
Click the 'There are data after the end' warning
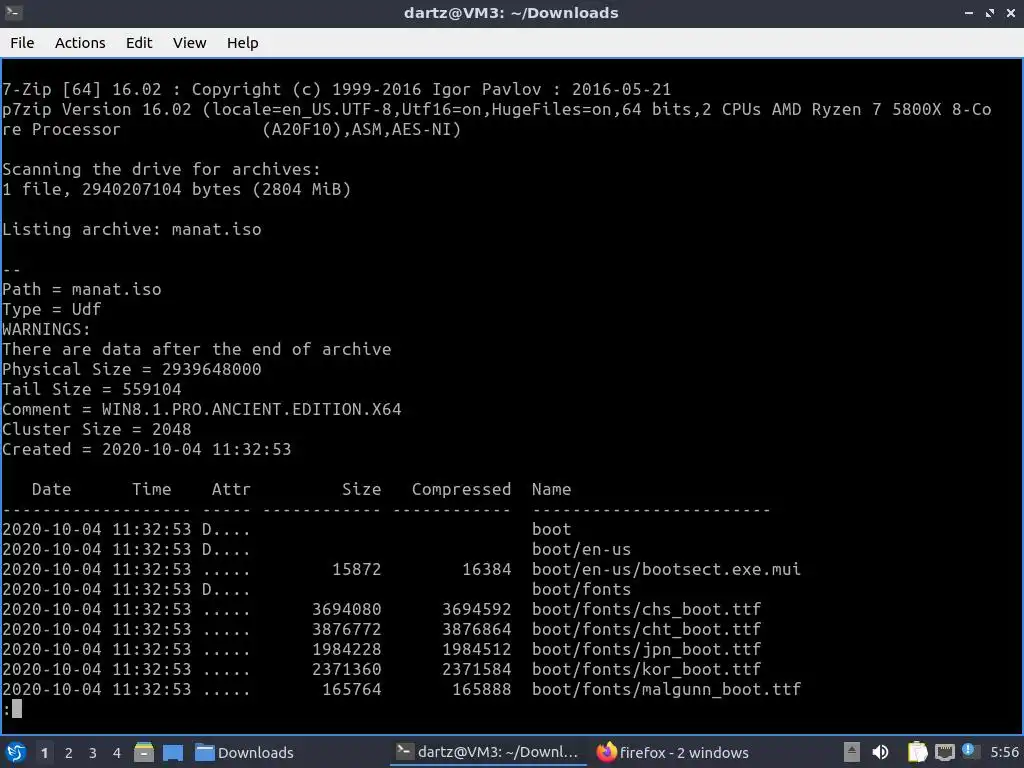click(x=197, y=349)
